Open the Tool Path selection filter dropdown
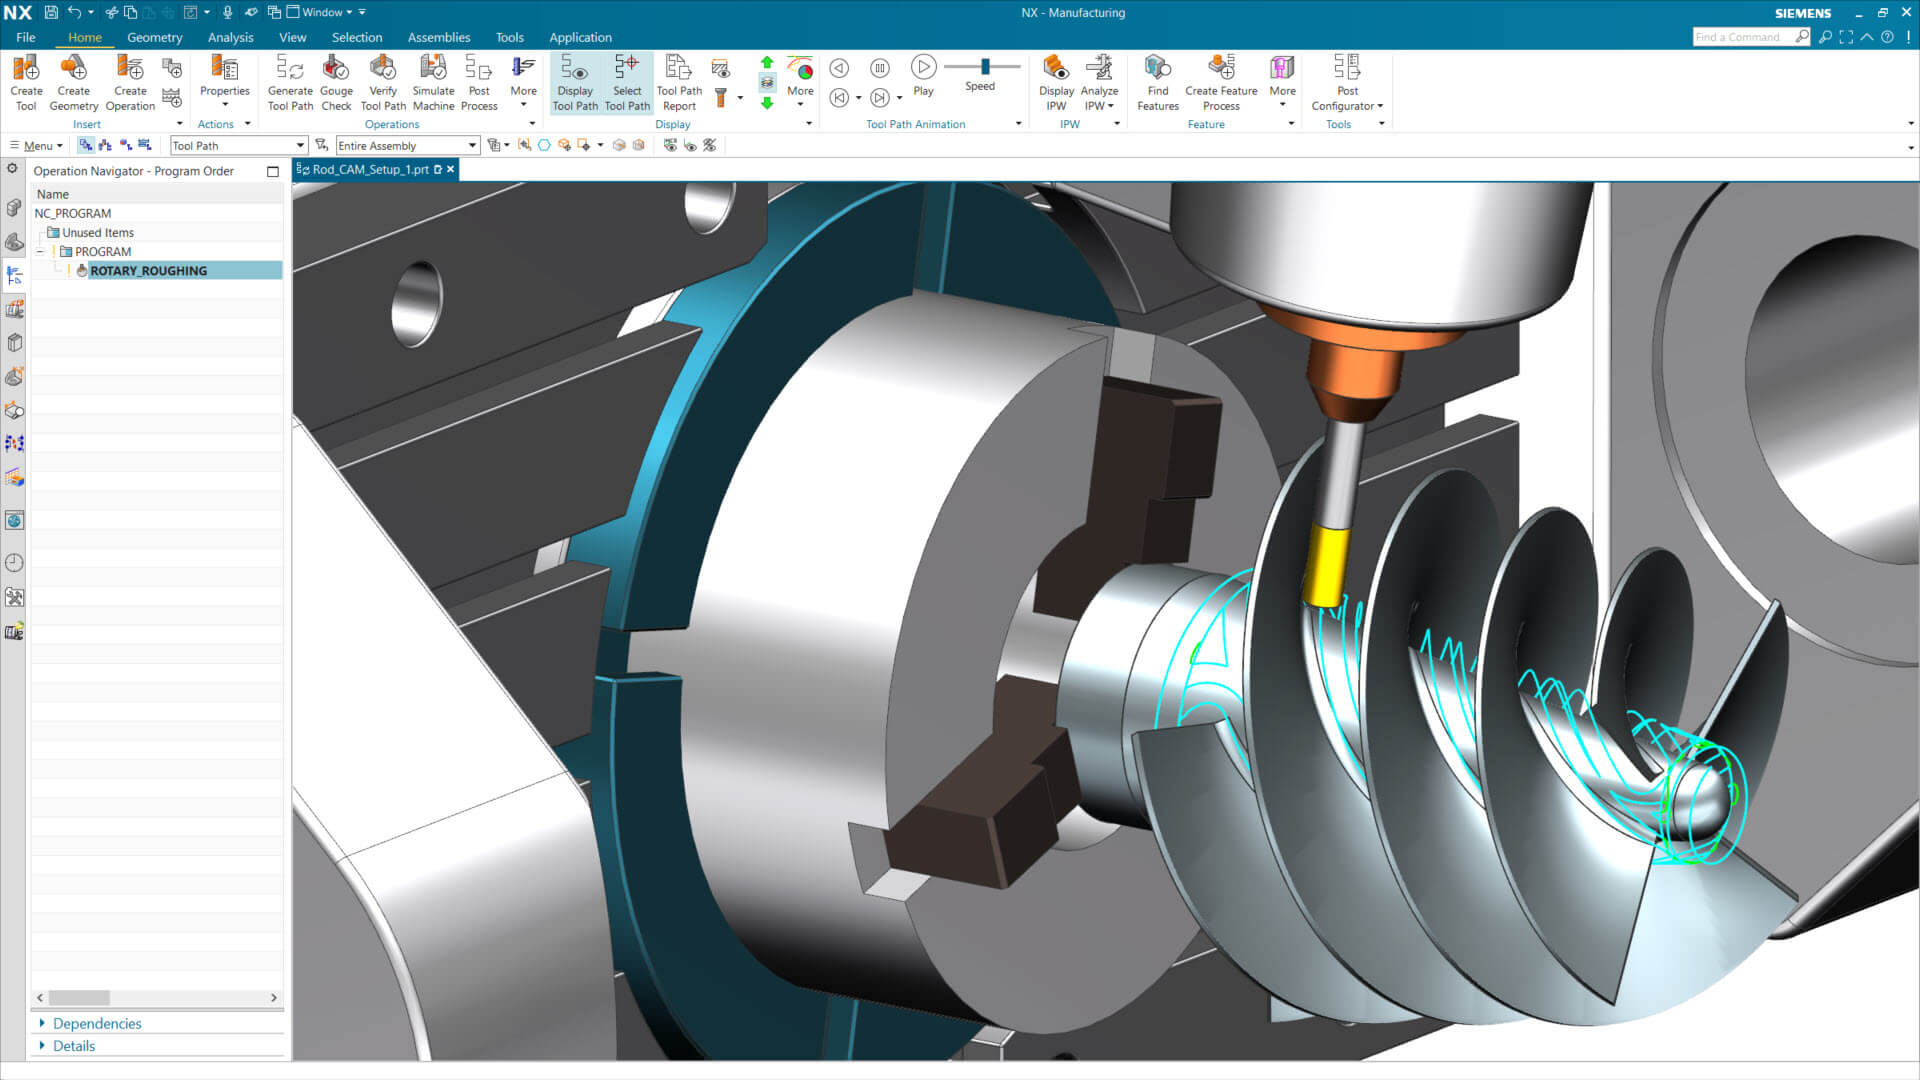1920x1080 pixels. point(300,145)
